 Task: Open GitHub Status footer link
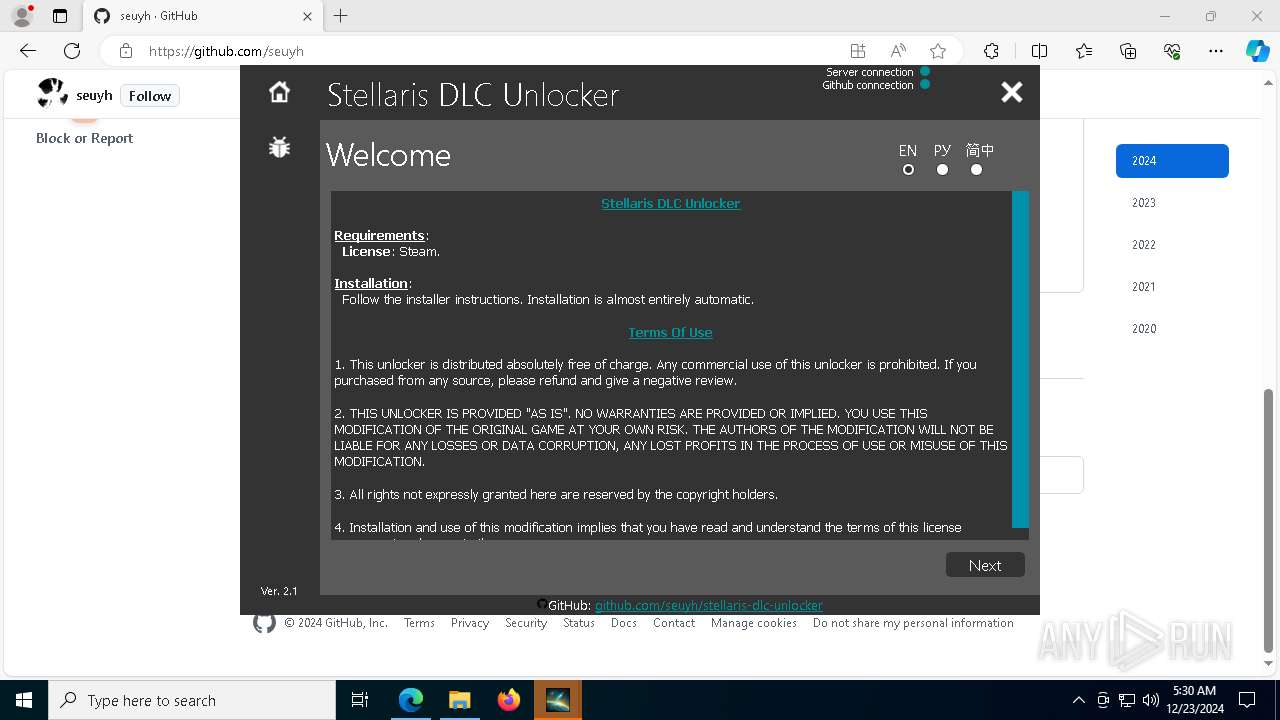pos(578,623)
